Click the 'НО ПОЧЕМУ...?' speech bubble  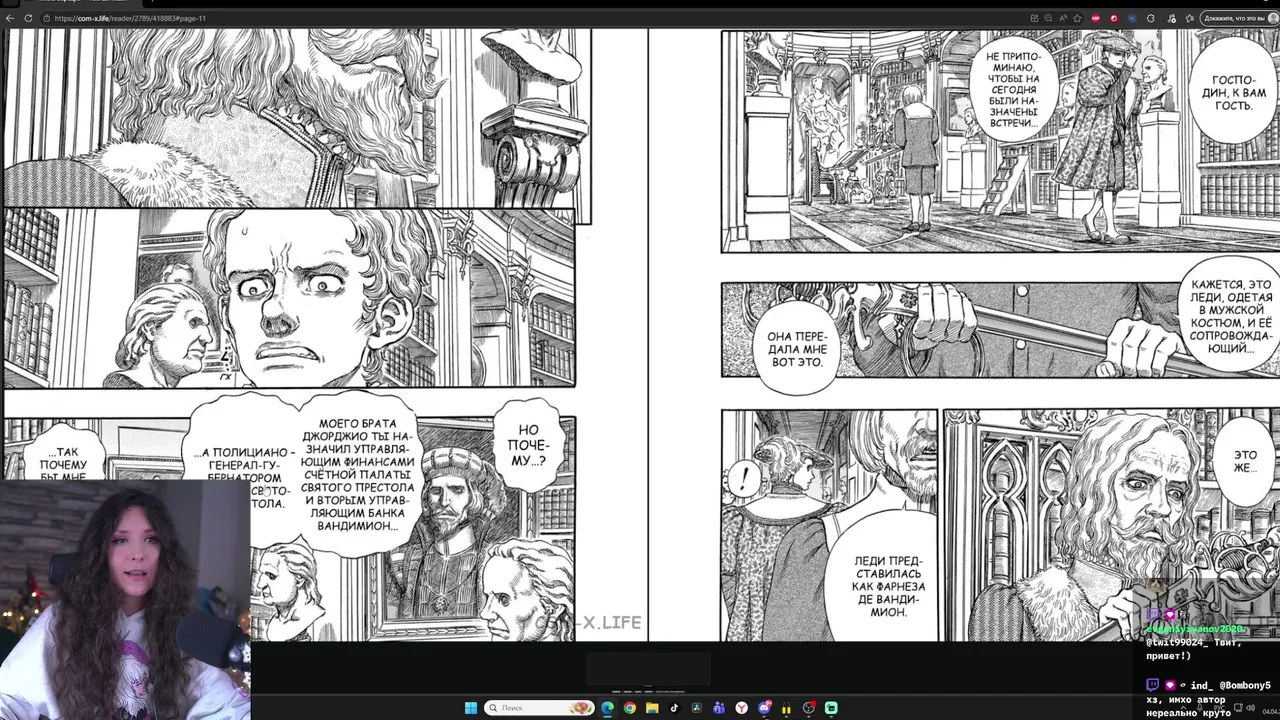click(528, 445)
